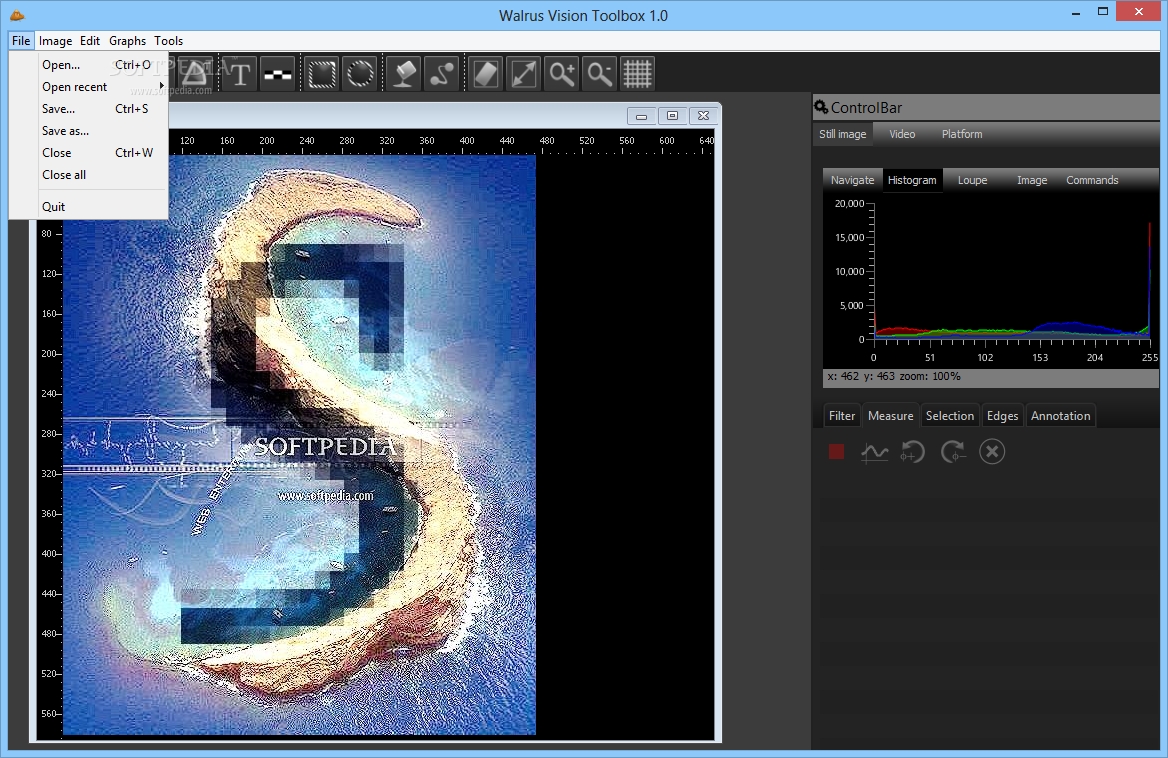Open the Image tab in ControlBar
The height and width of the screenshot is (758, 1168).
[x=1032, y=180]
